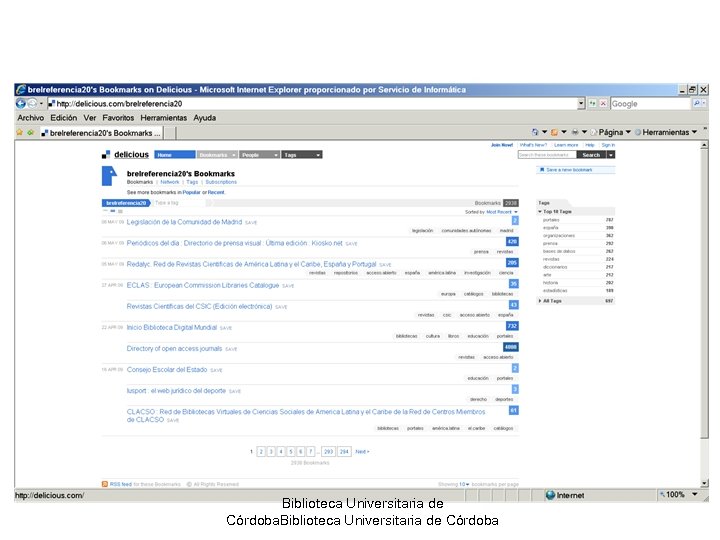
Task: Click the empty New Tab button
Action: coord(170,133)
